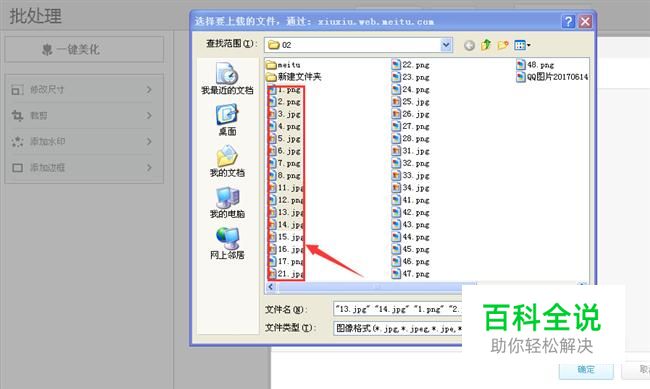
Task: Select file 46.png
Action: pyautogui.click(x=411, y=261)
